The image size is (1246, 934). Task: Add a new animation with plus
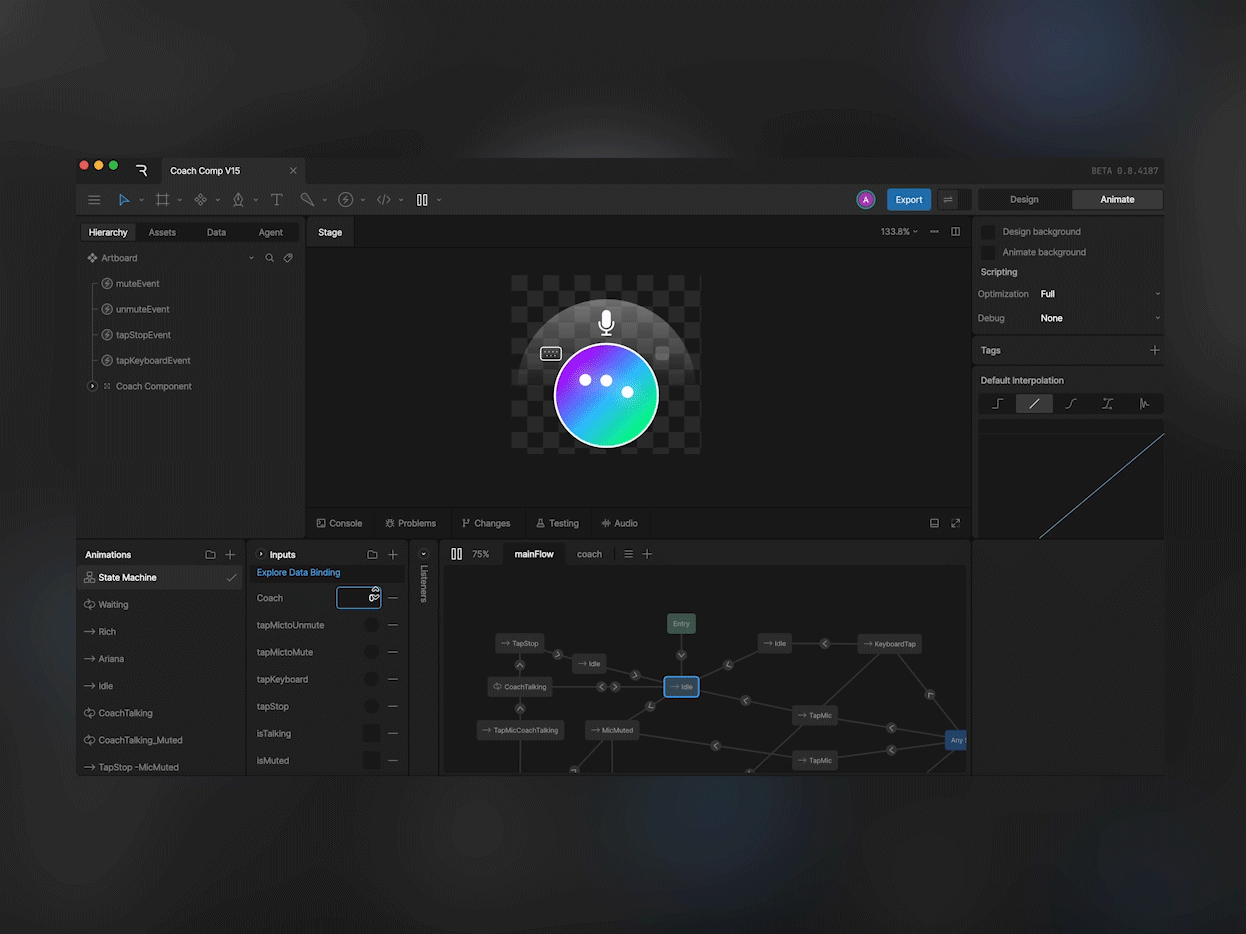231,554
